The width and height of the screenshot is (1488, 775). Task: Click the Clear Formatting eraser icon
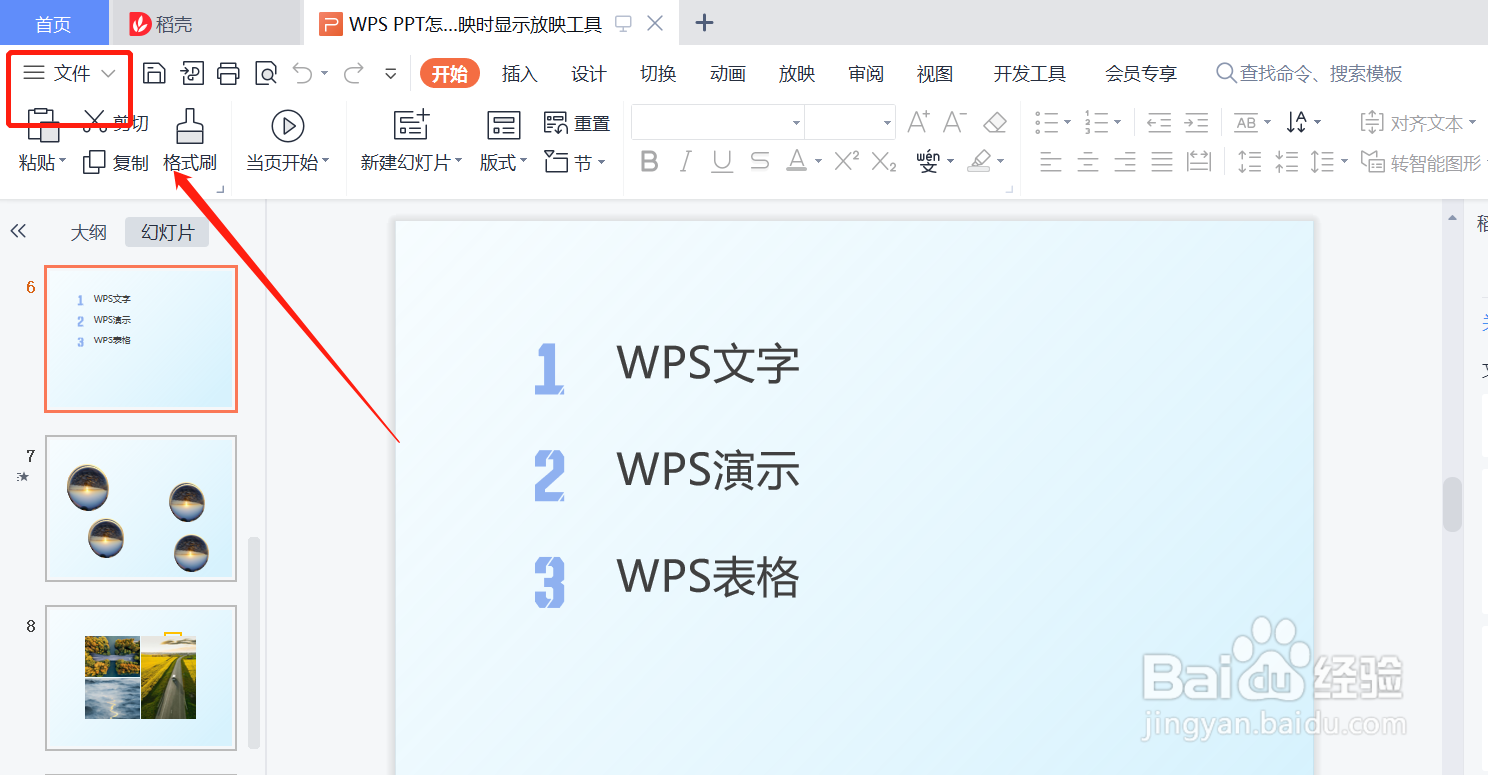tap(995, 122)
